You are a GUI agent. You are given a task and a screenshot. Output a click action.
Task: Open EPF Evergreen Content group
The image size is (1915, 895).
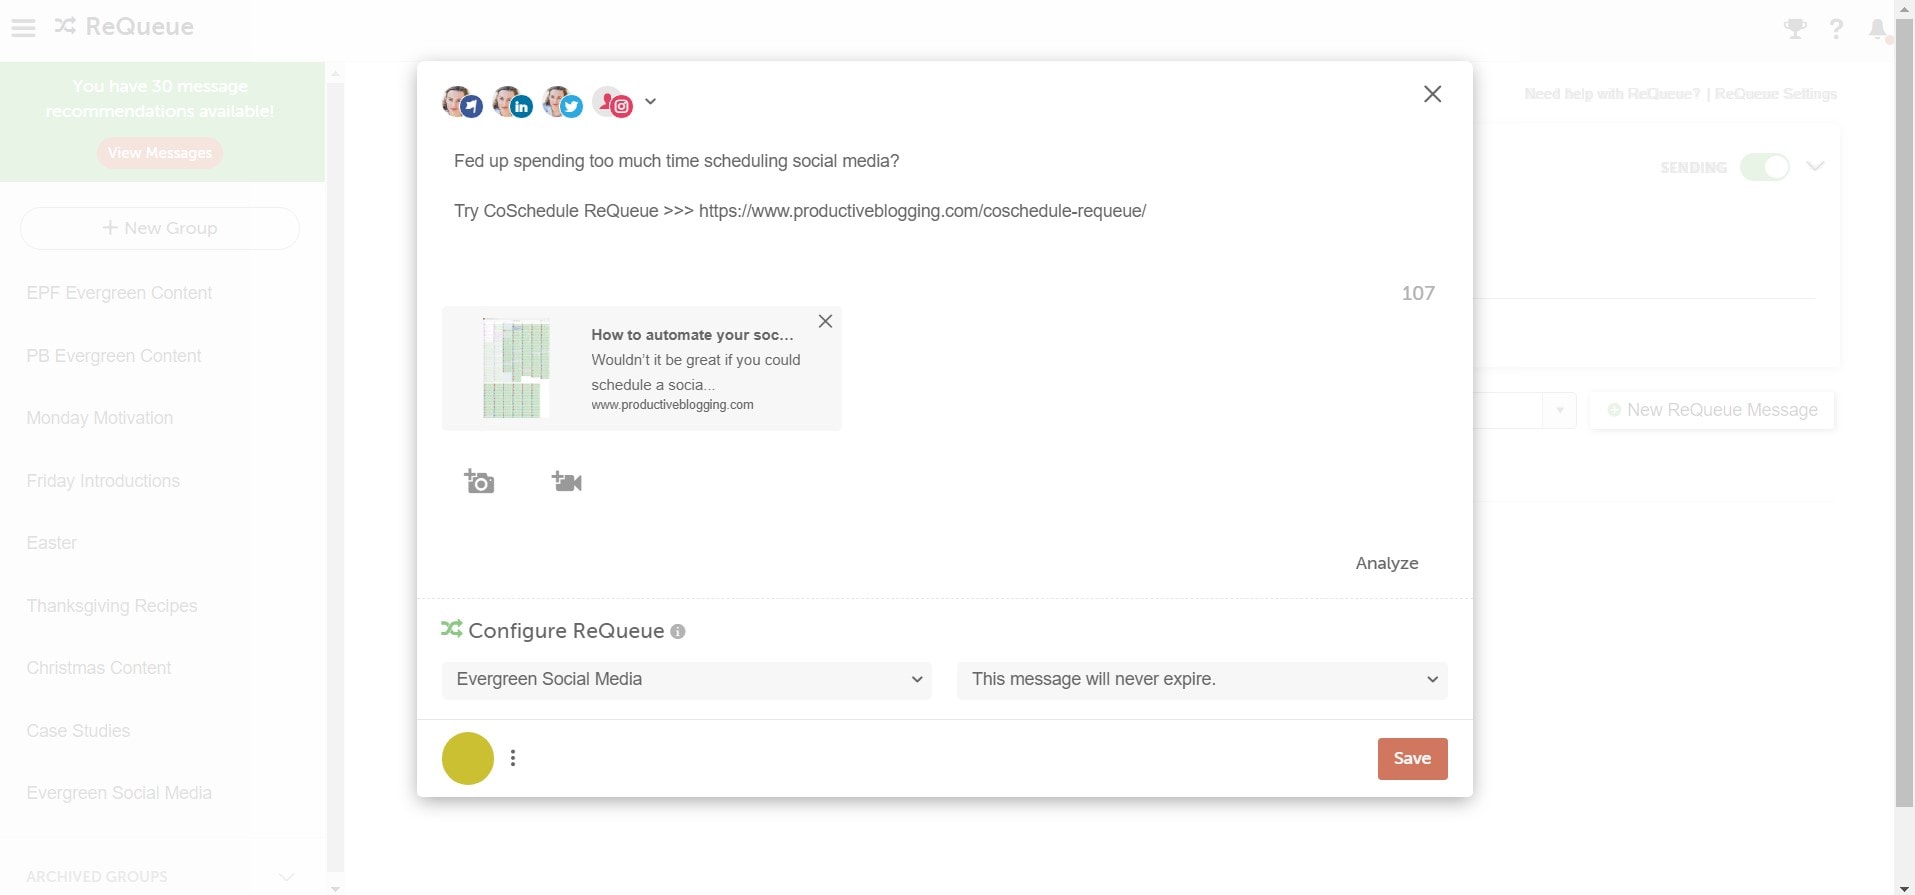tap(119, 293)
